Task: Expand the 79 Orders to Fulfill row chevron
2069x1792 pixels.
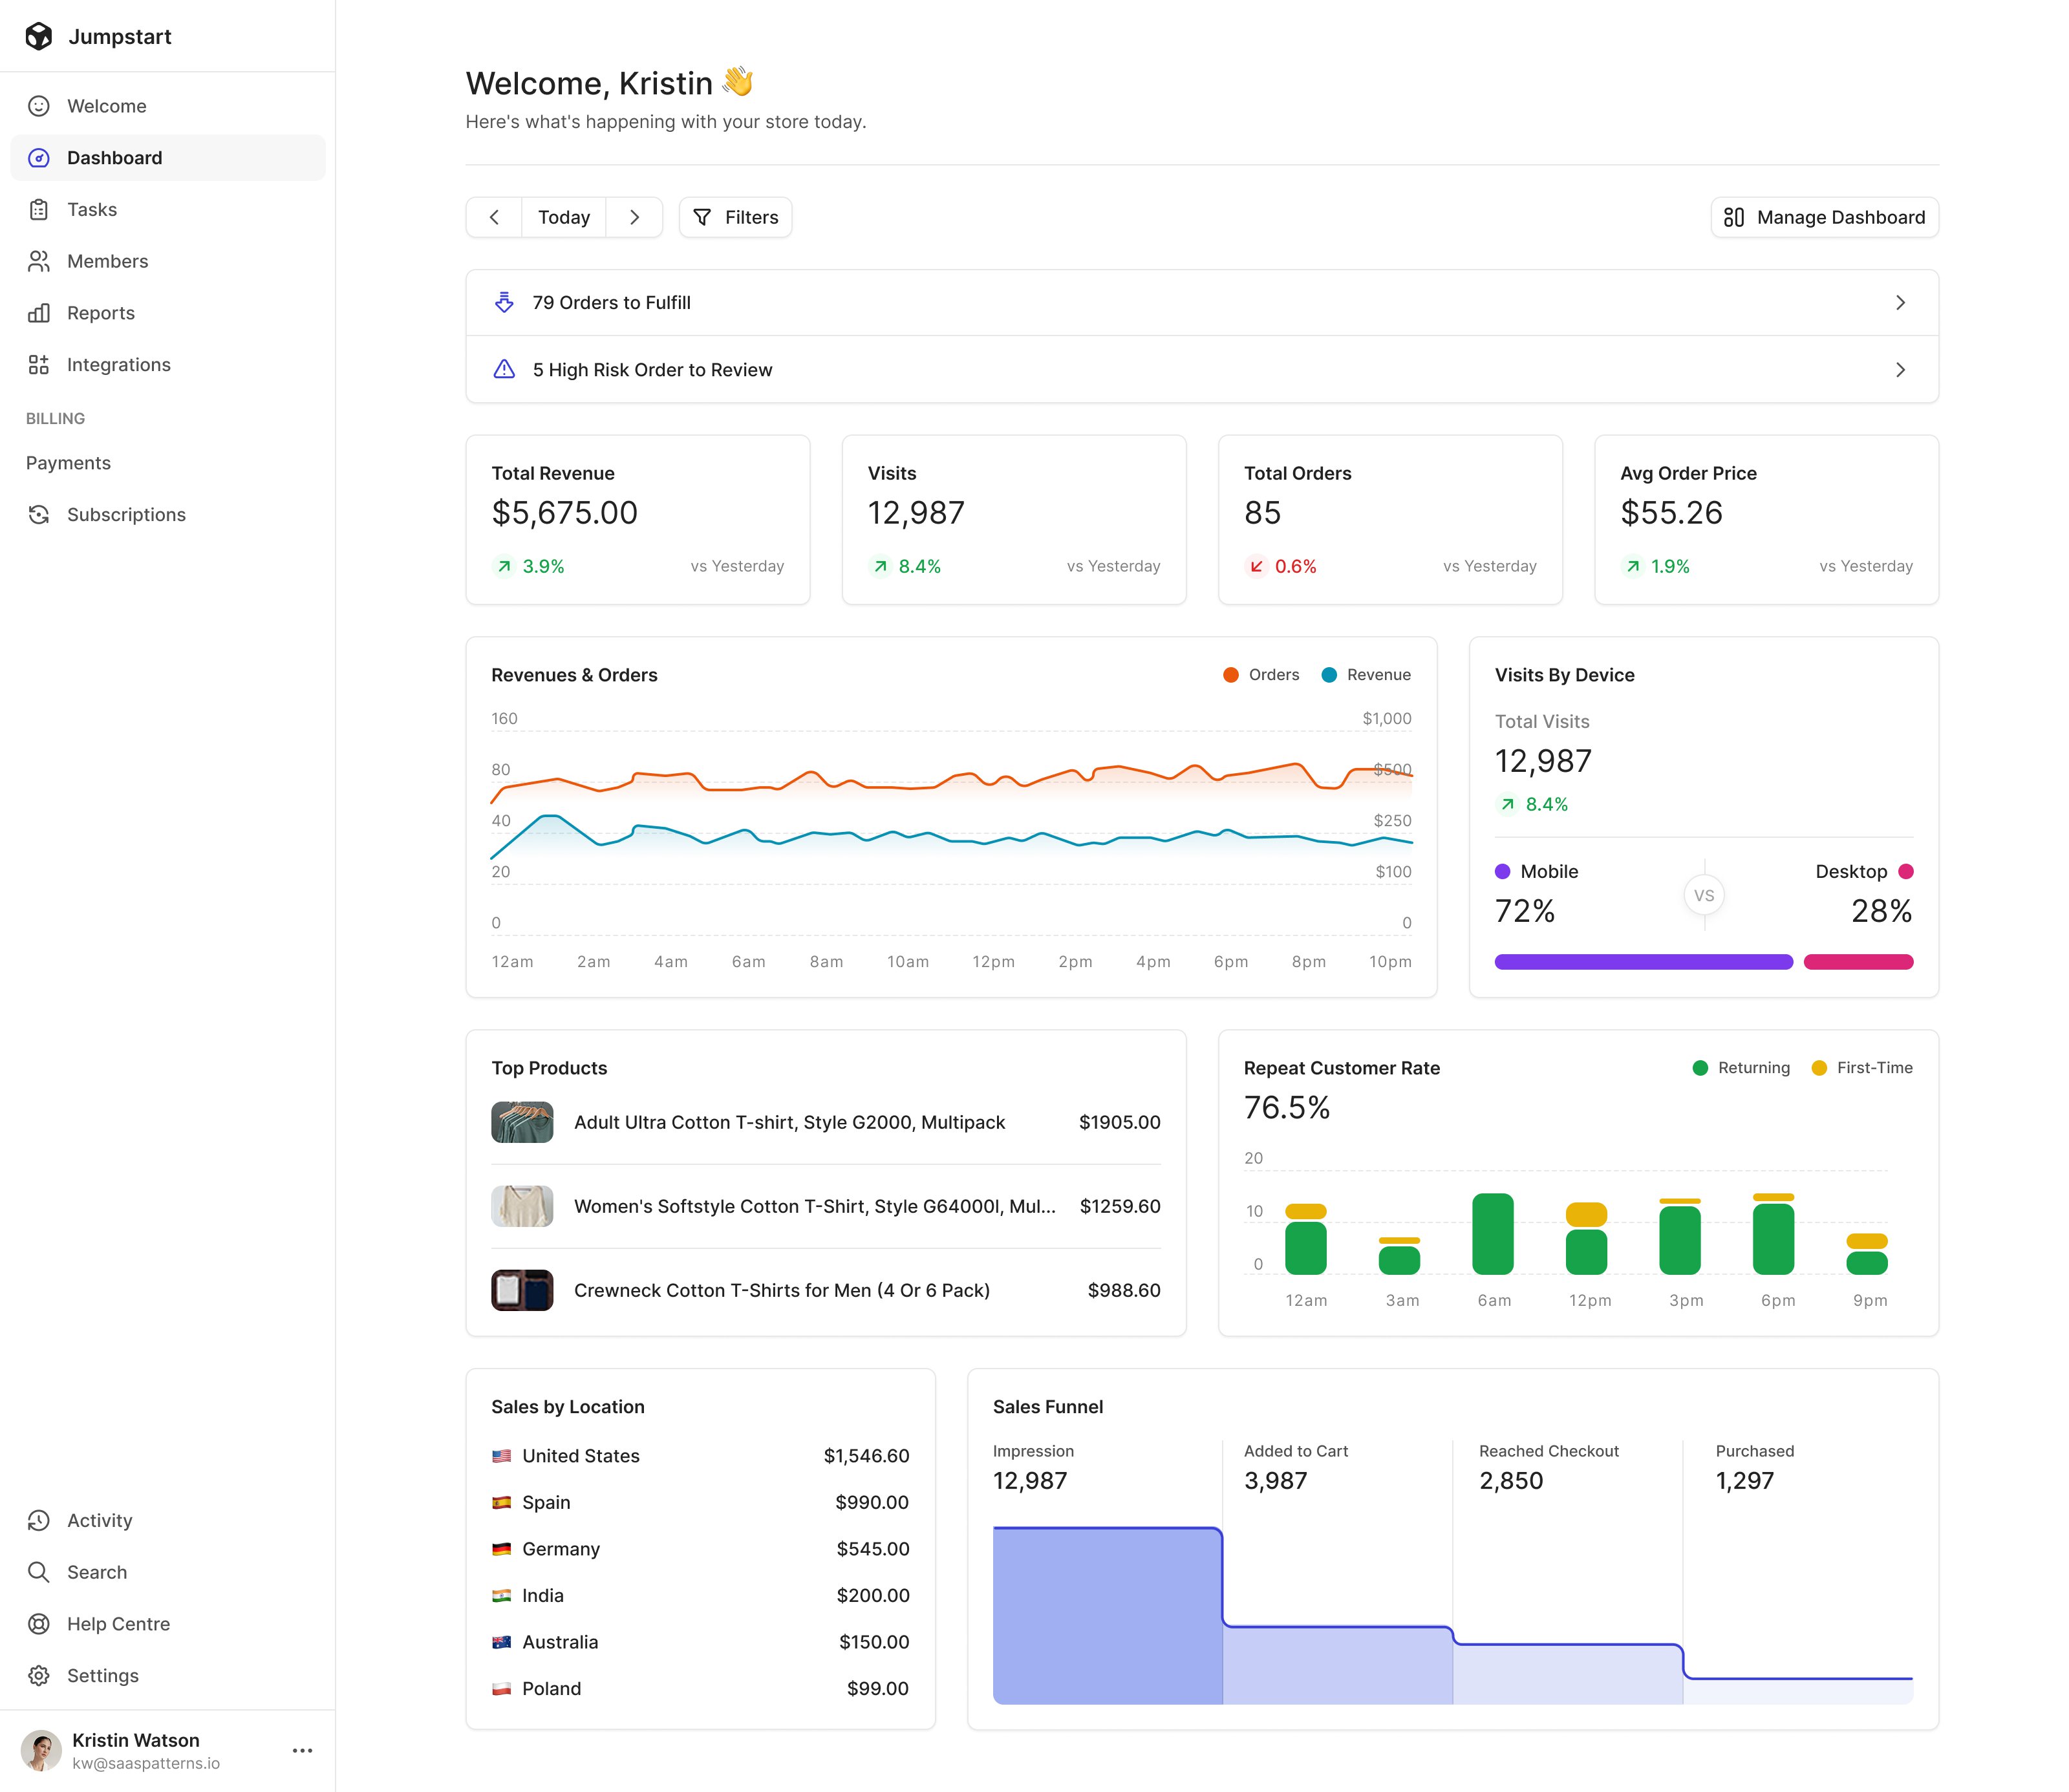Action: coord(1900,303)
